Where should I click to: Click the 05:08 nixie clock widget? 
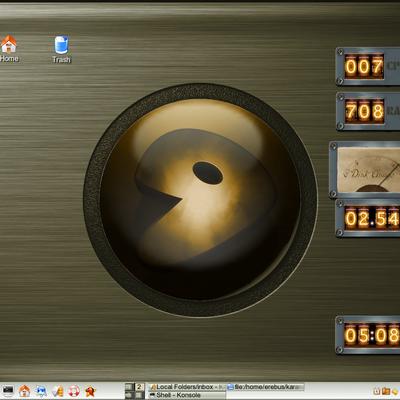click(368, 335)
